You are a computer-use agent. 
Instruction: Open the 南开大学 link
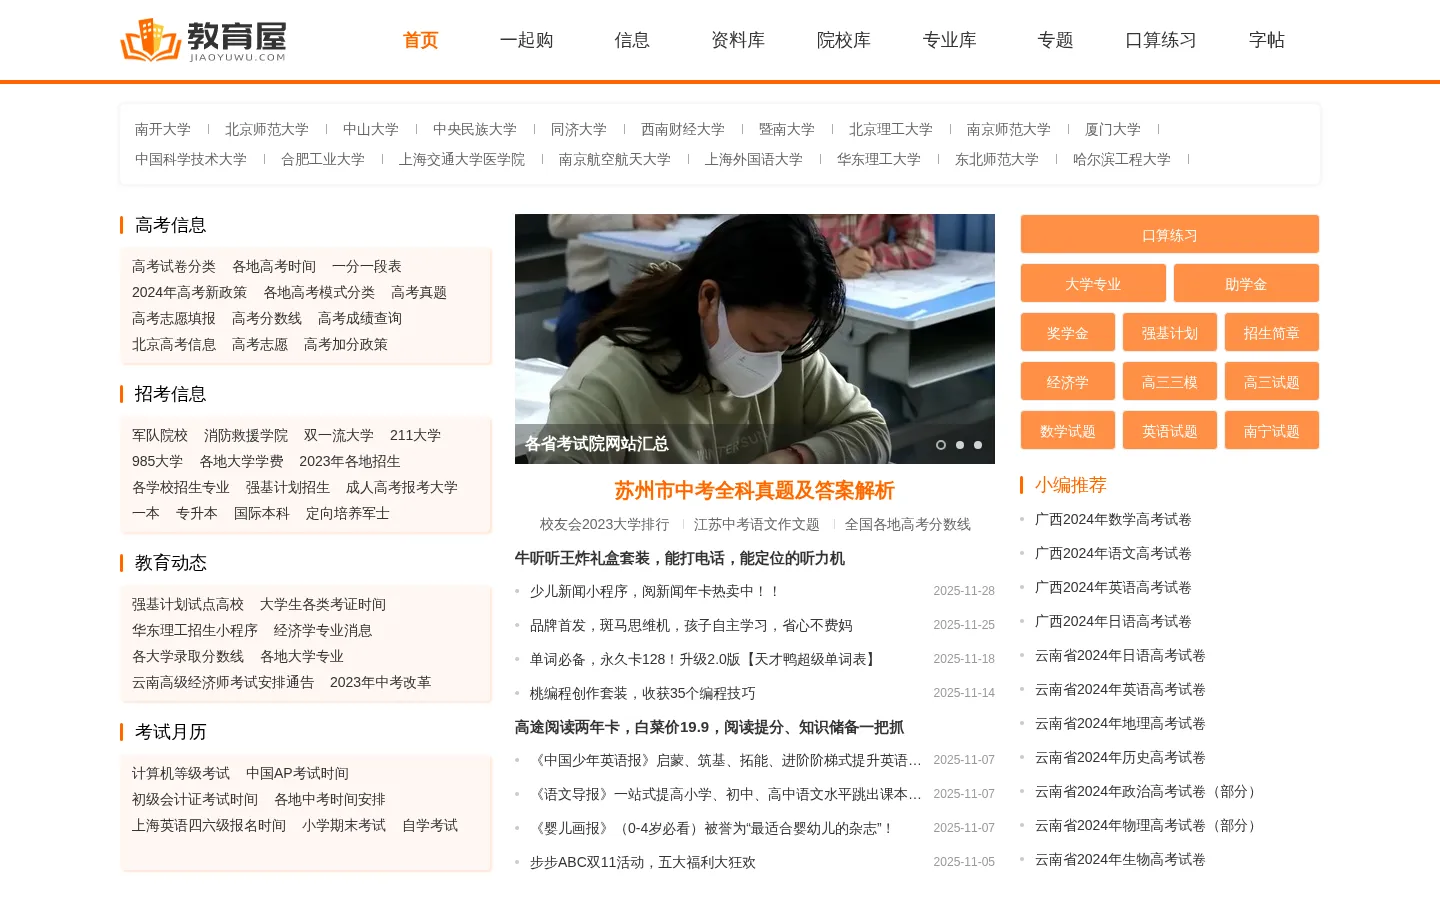[163, 130]
